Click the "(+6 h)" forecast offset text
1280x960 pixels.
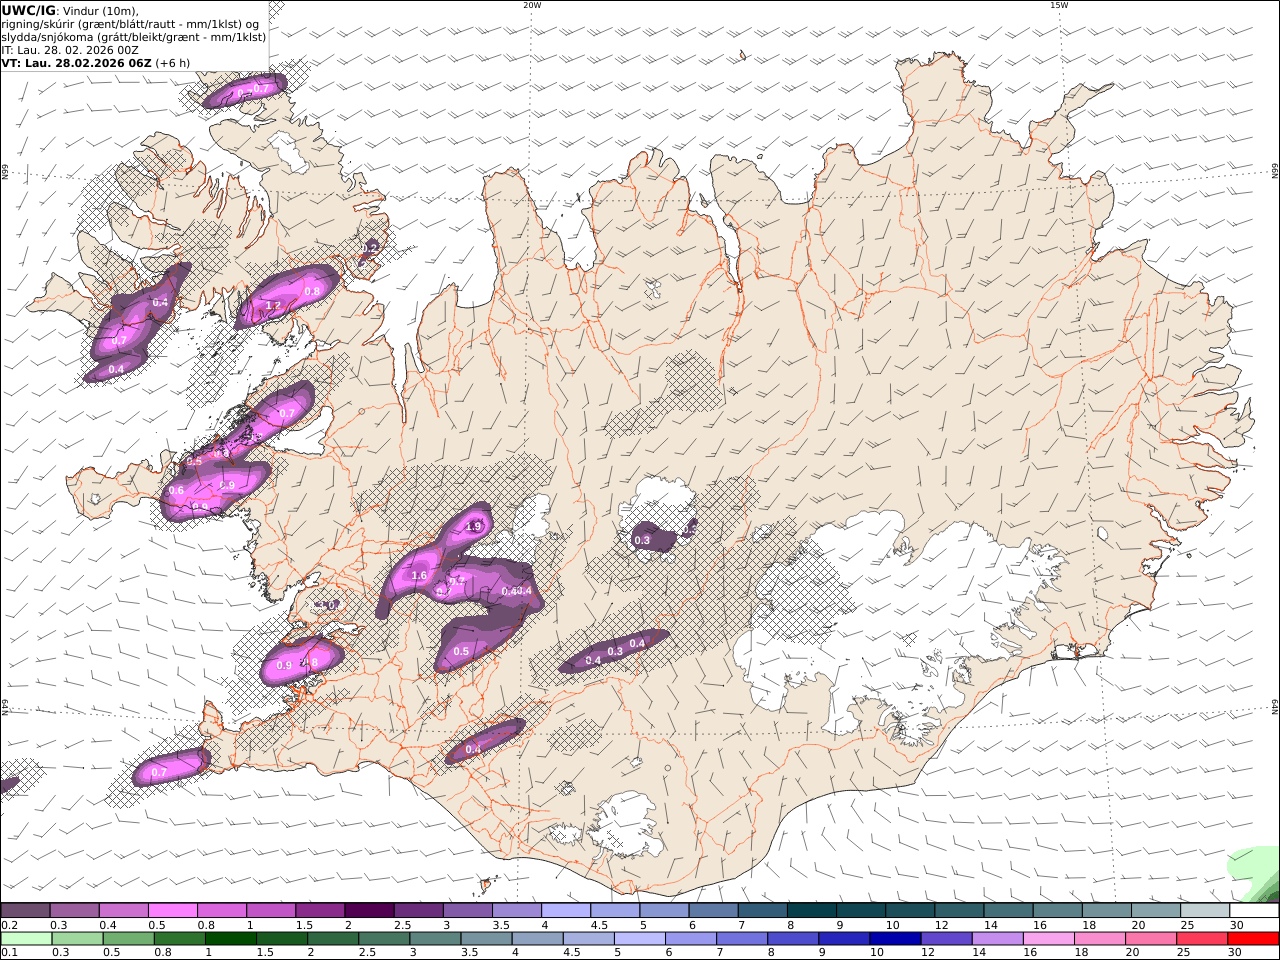[173, 63]
